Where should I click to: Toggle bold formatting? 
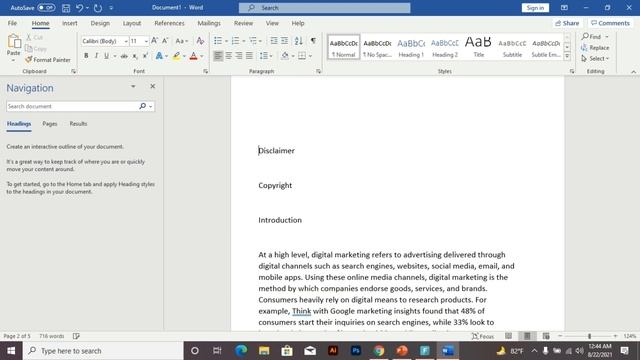[86, 56]
